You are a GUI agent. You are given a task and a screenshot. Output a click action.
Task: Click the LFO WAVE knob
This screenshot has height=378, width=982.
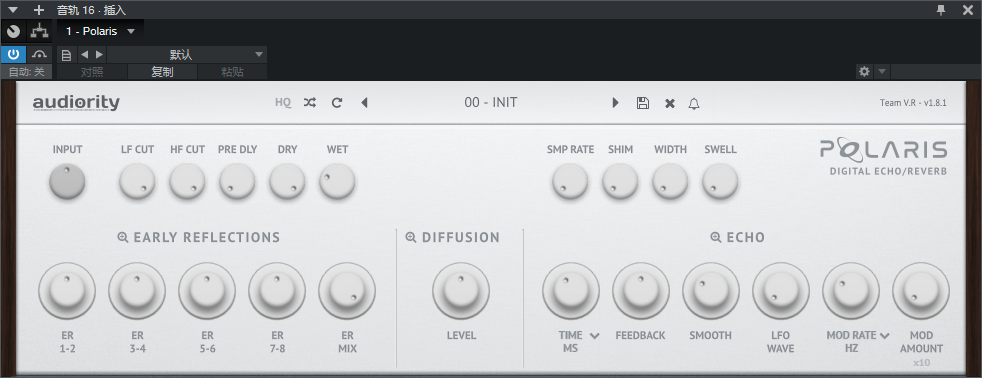click(x=781, y=291)
